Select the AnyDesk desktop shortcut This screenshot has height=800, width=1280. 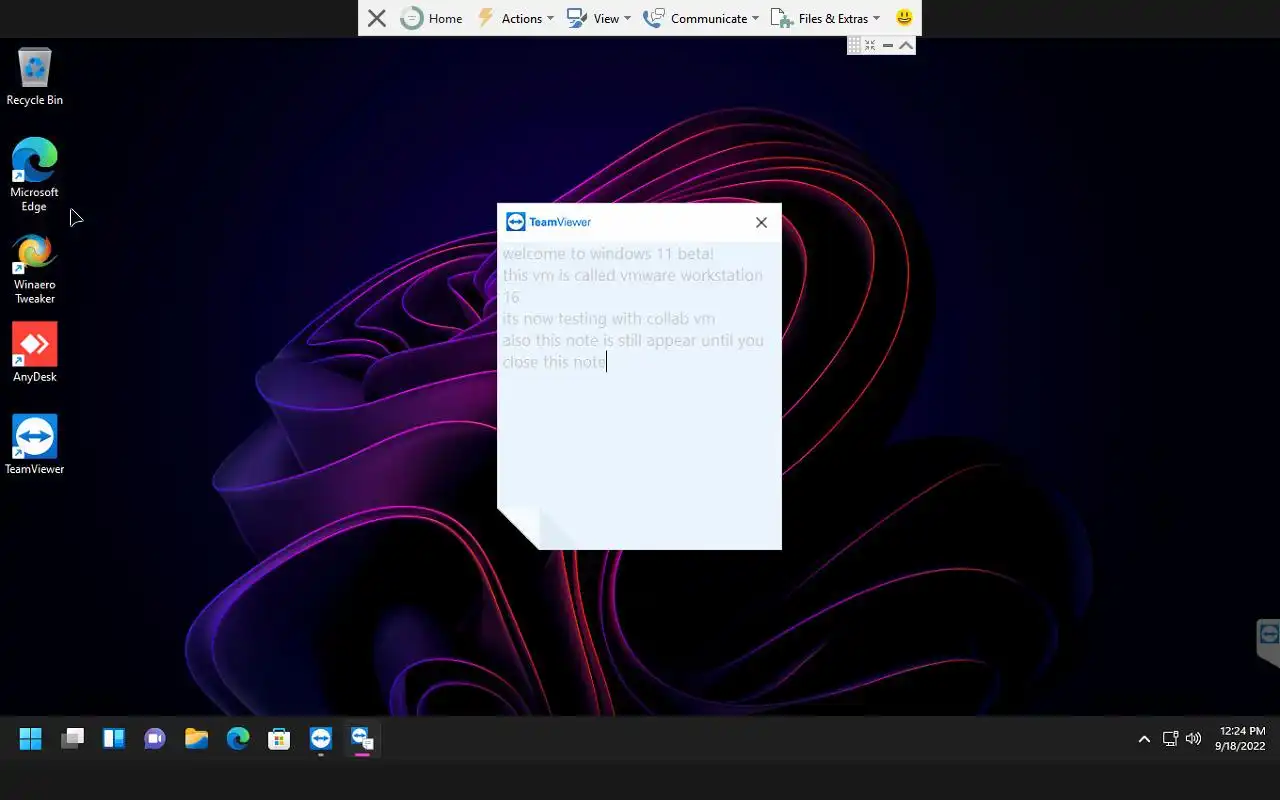tap(35, 352)
